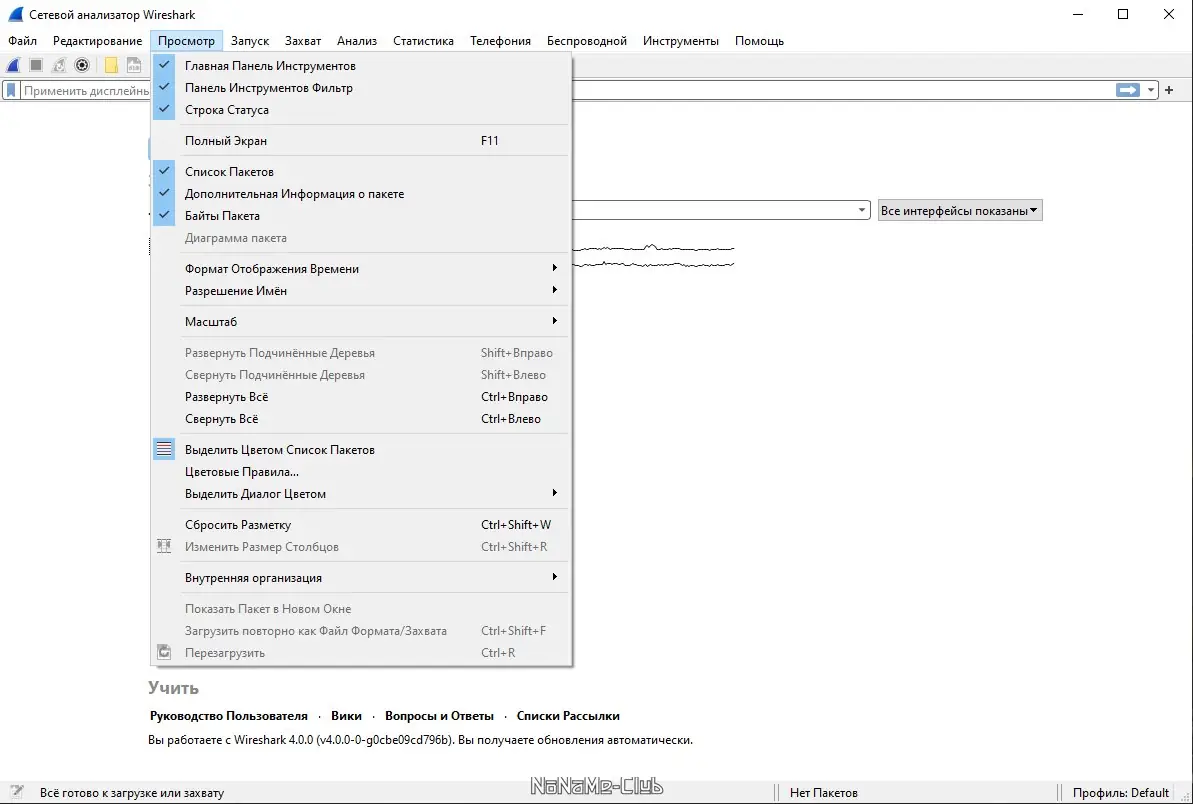The image size is (1193, 804).
Task: Toggle Байты Пакета pane
Action: [360, 216]
